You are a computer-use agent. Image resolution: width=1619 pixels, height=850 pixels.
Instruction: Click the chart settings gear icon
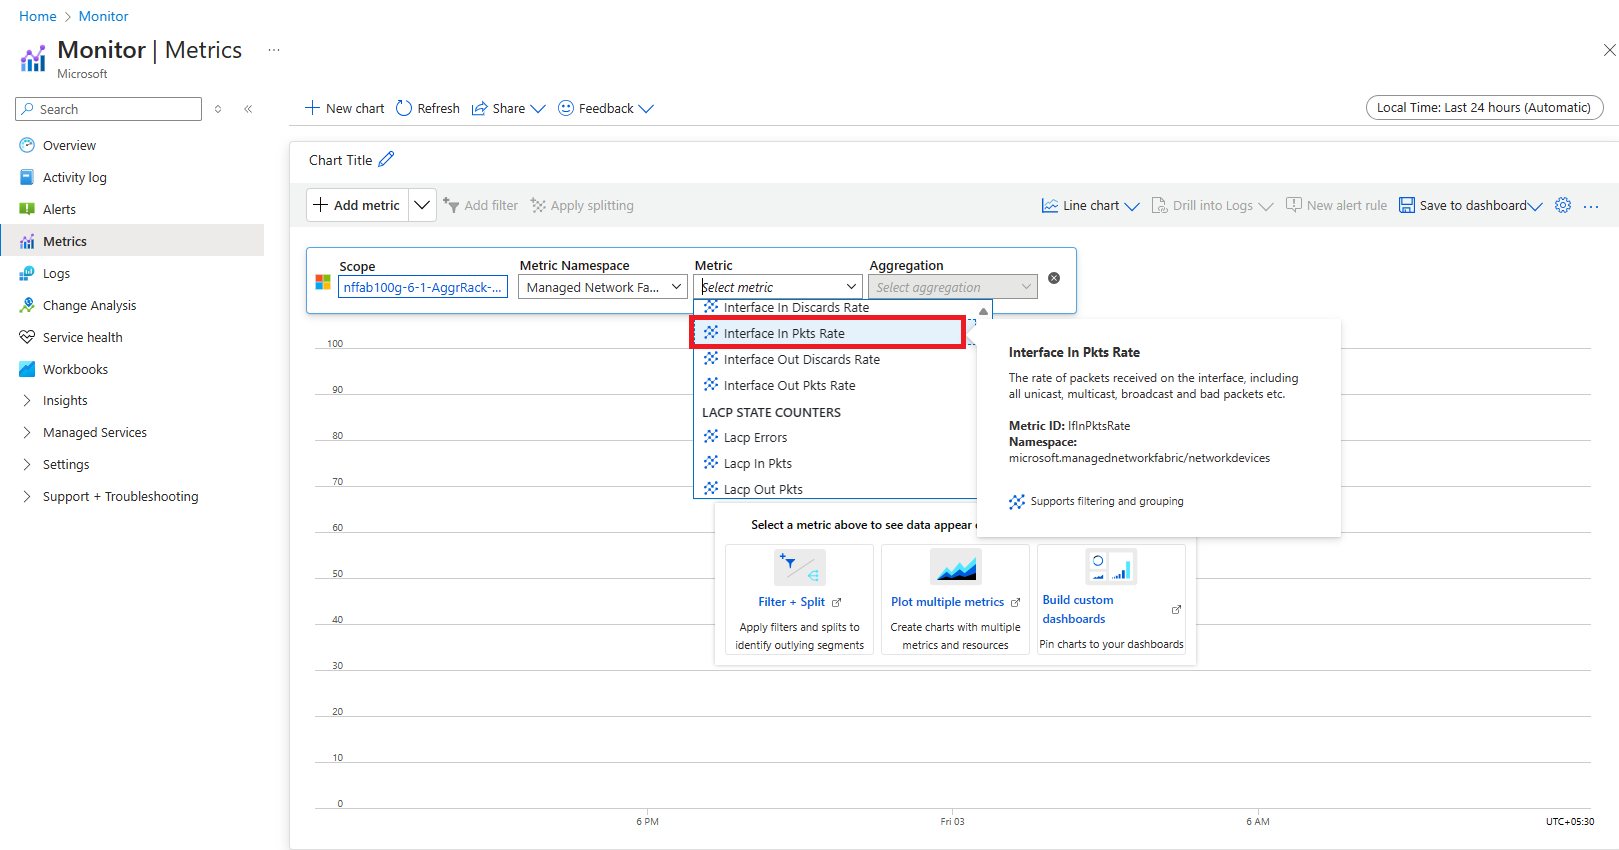pos(1563,205)
